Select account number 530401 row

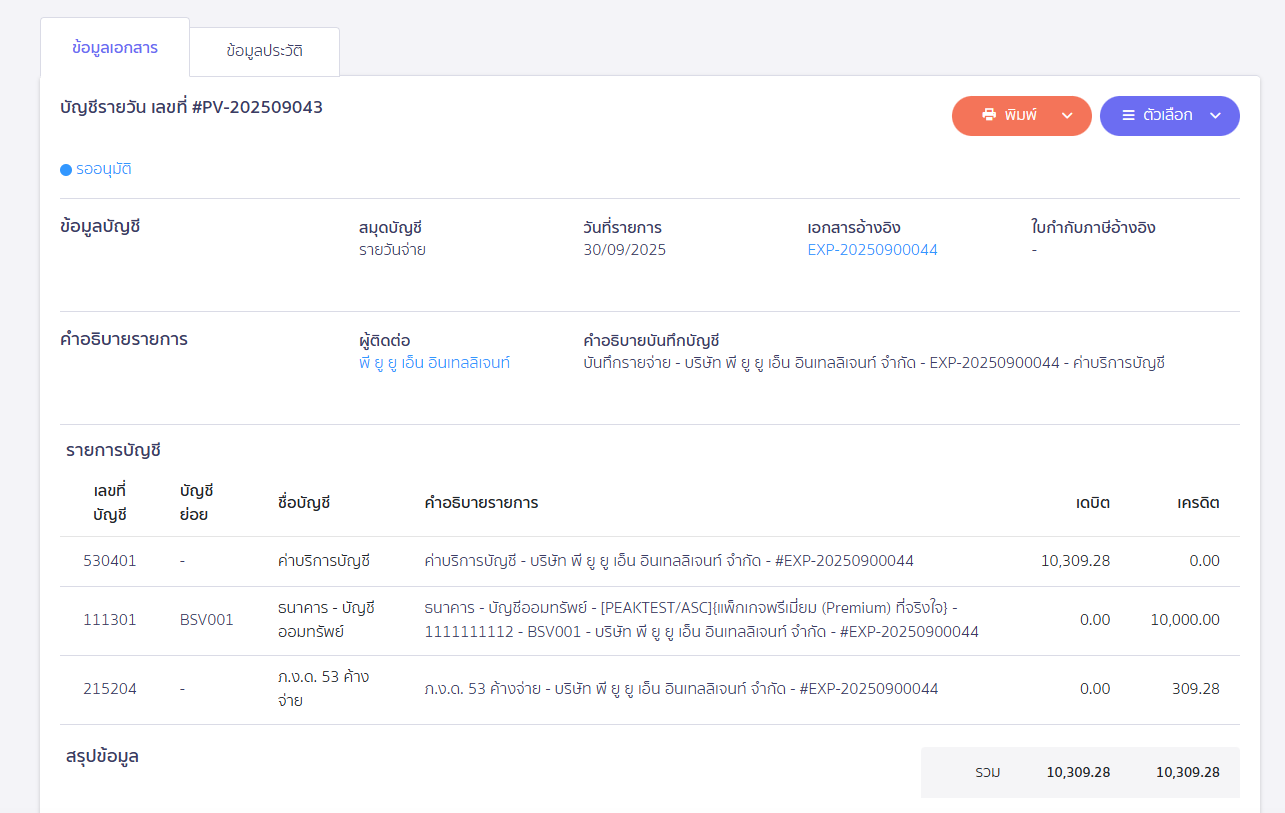tap(109, 561)
